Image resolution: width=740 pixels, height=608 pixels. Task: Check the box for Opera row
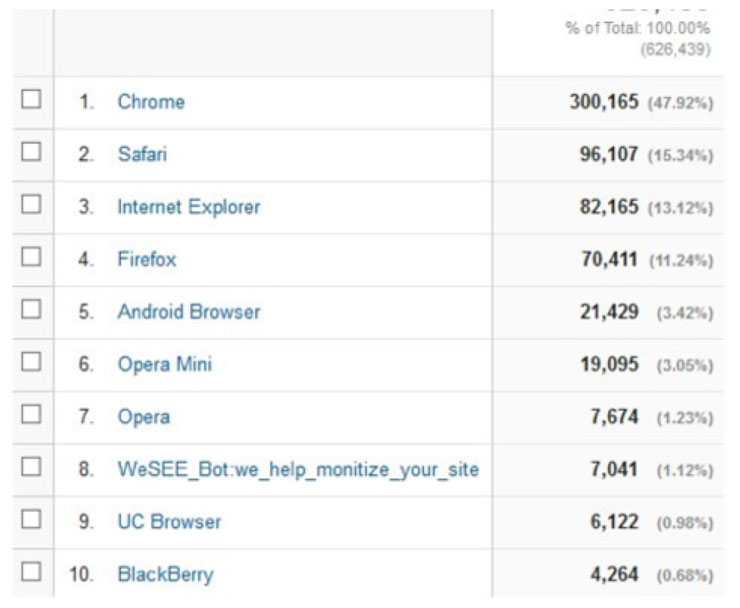pyautogui.click(x=31, y=414)
